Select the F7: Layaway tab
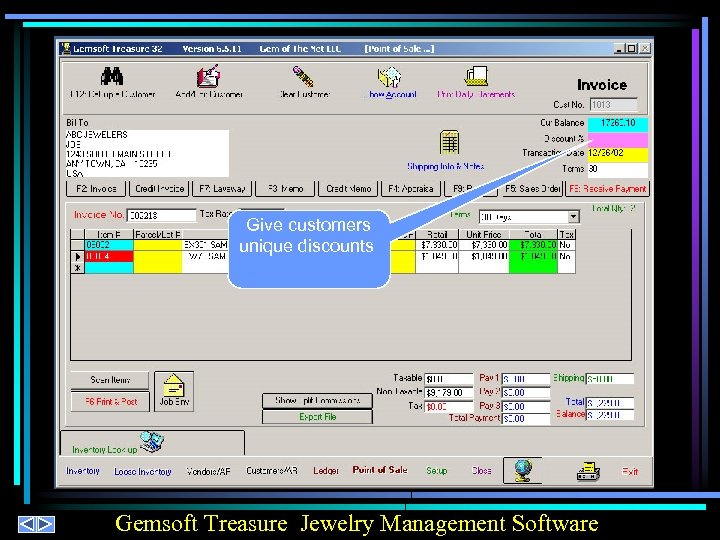720x540 pixels. coord(222,189)
